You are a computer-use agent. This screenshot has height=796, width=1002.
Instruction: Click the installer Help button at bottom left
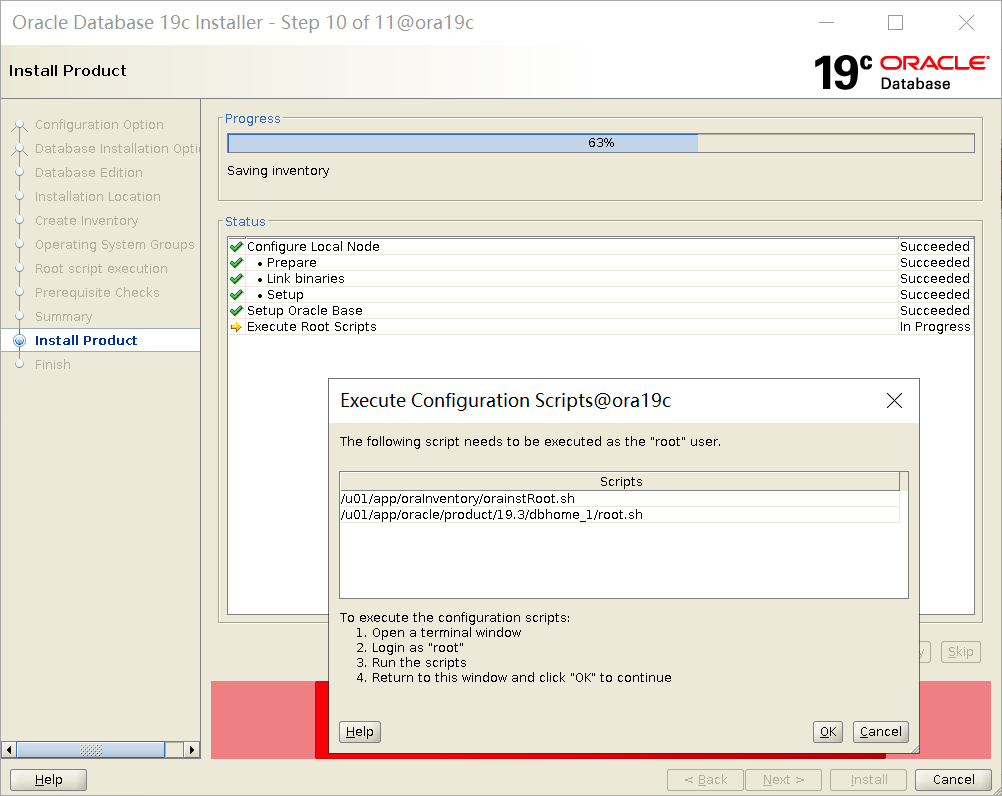pos(49,779)
